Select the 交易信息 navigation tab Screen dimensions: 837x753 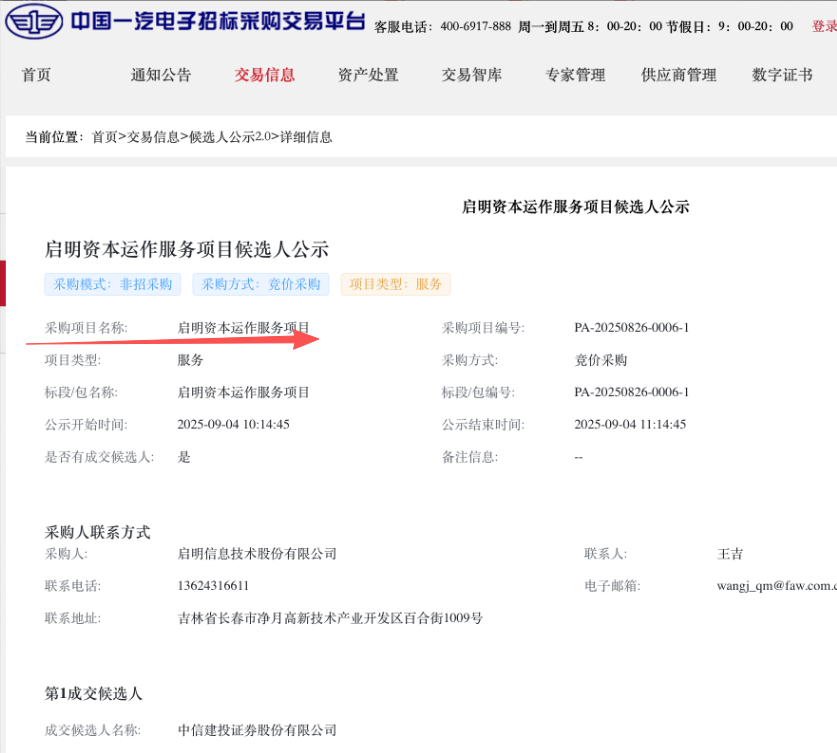pyautogui.click(x=265, y=75)
